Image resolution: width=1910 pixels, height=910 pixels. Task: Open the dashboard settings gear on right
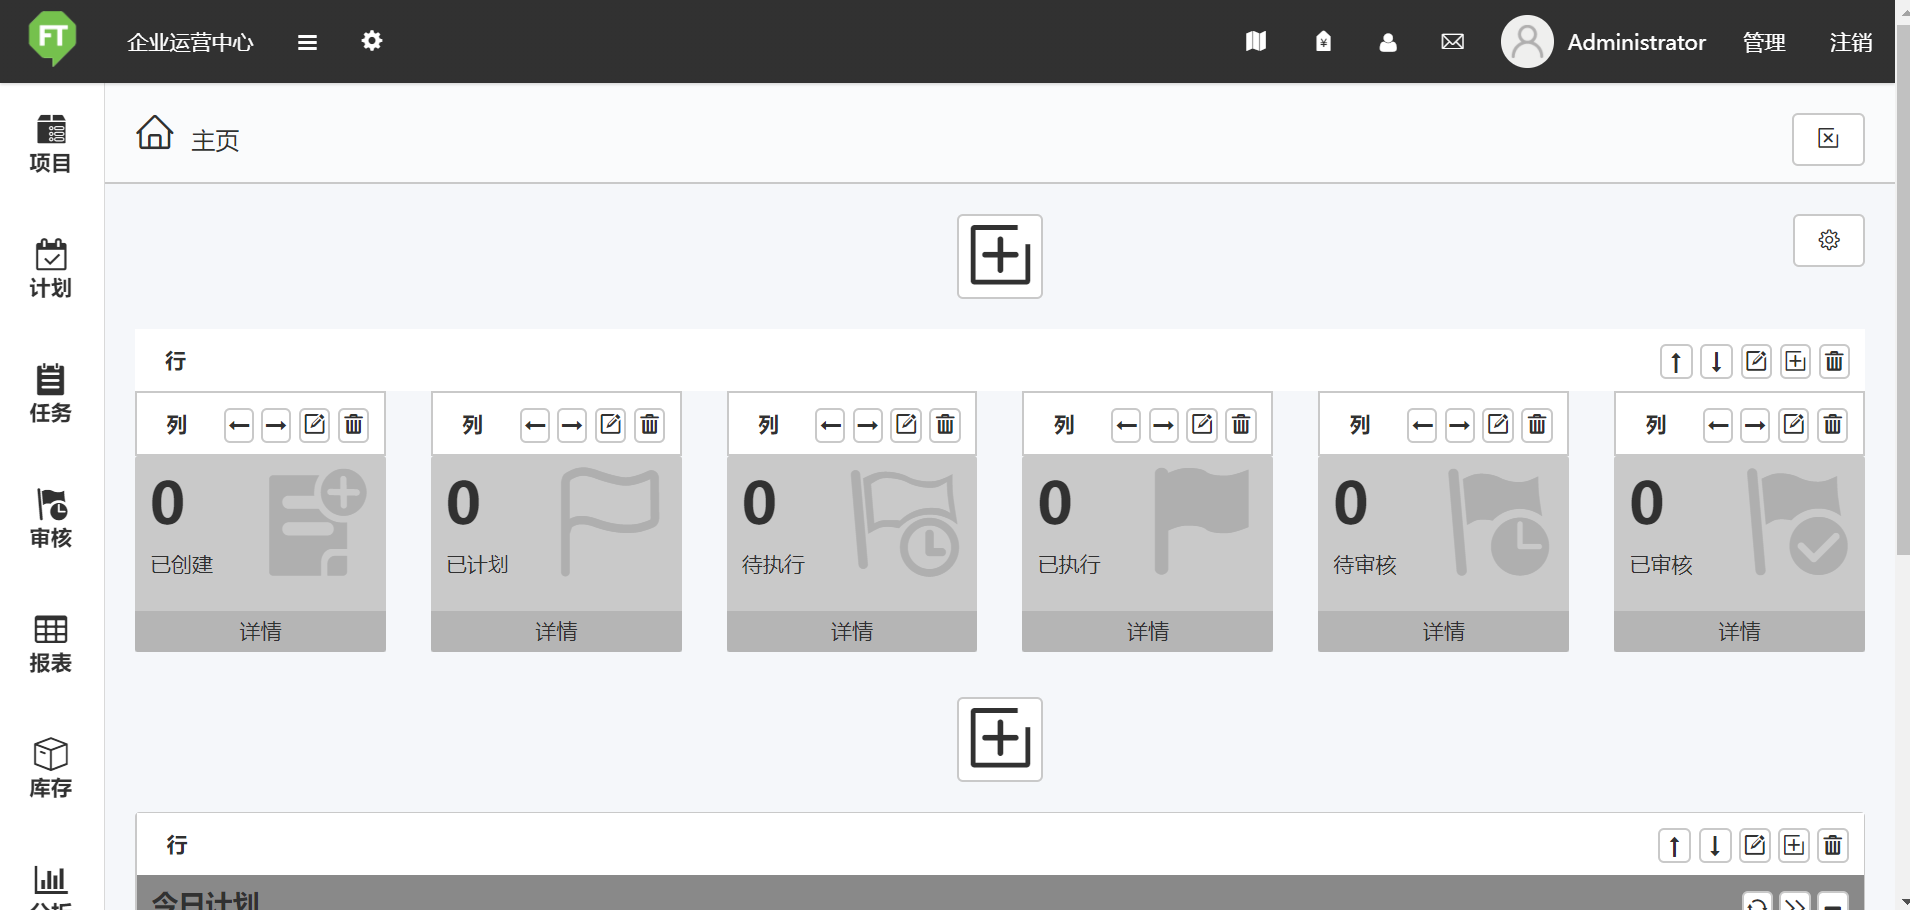coord(1828,241)
